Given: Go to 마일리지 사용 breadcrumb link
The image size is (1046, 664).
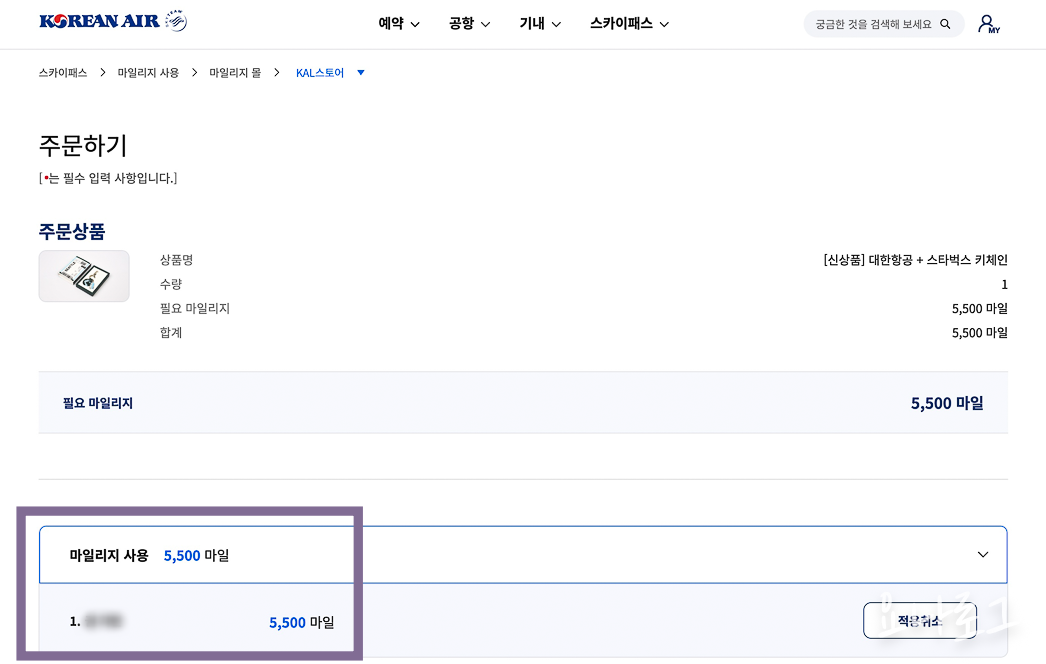Looking at the screenshot, I should [148, 73].
